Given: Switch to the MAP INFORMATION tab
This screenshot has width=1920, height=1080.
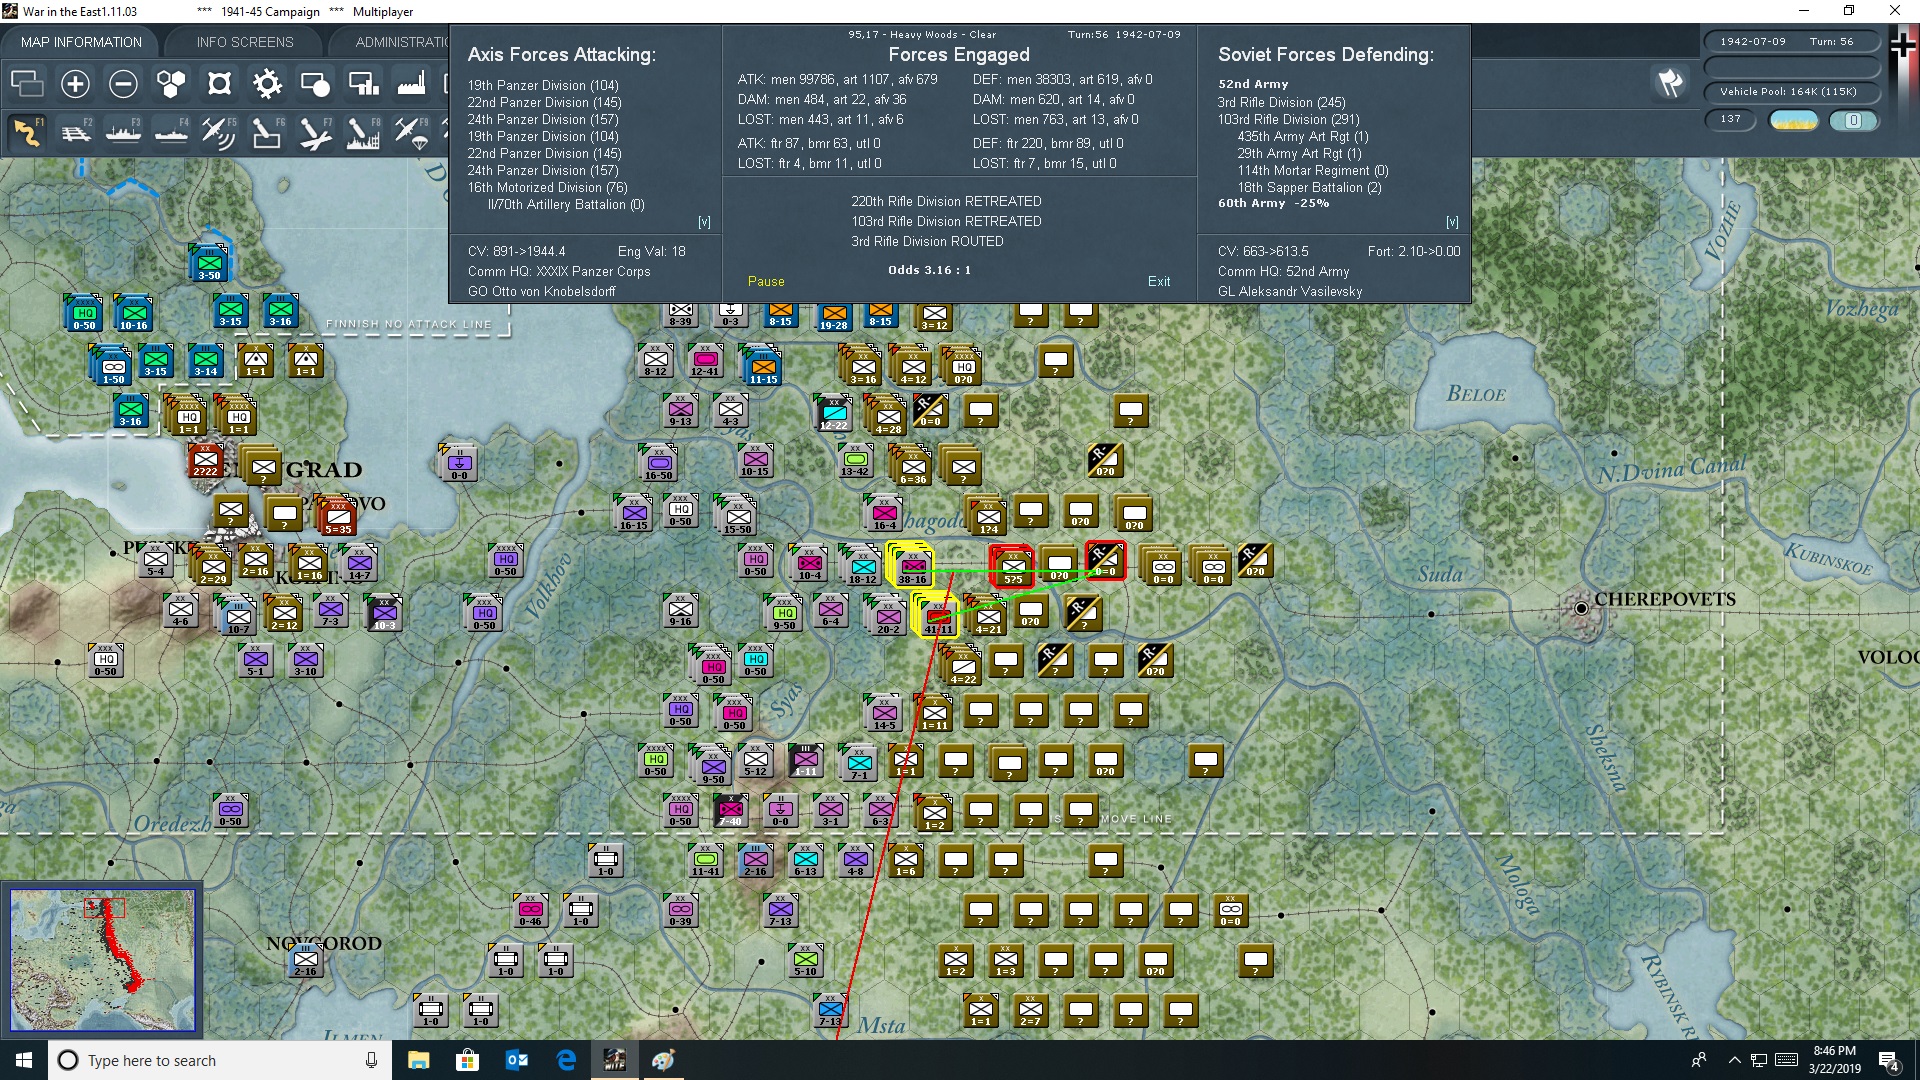Looking at the screenshot, I should tap(80, 42).
